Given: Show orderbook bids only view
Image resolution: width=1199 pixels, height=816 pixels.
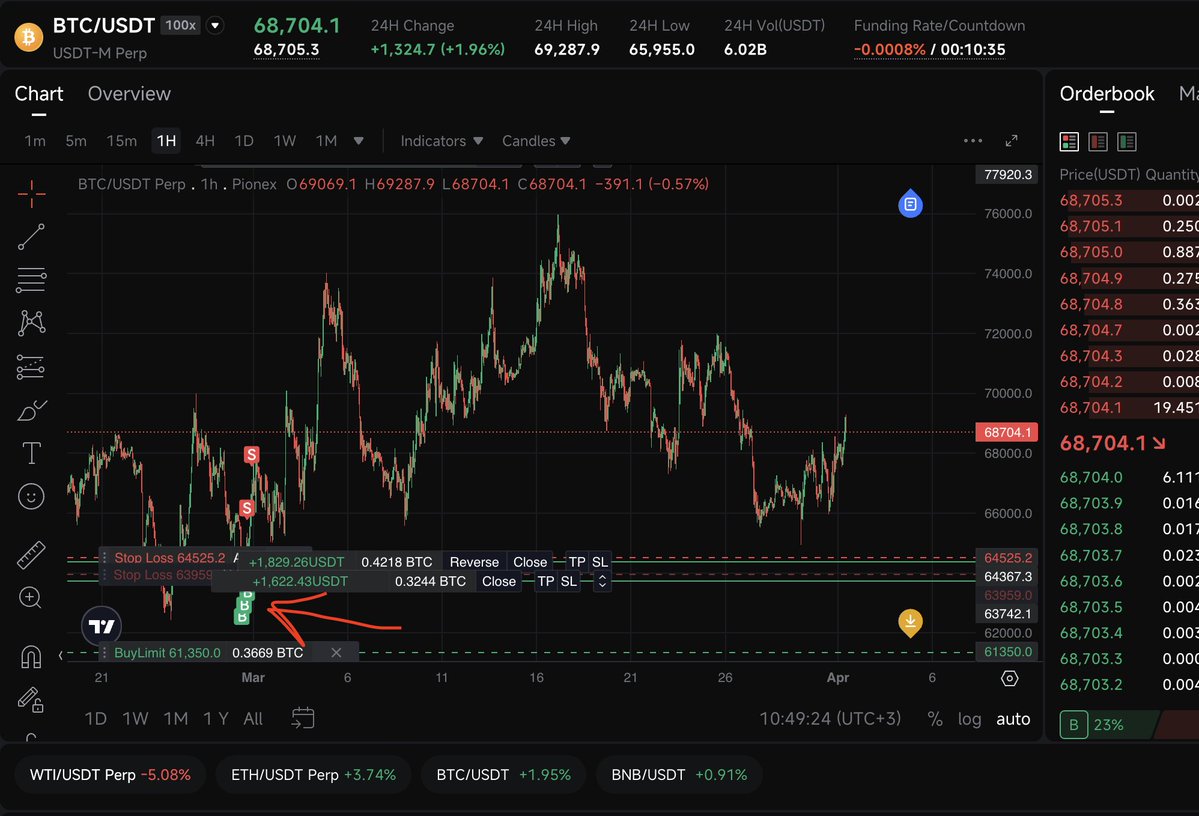Looking at the screenshot, I should coord(1126,141).
